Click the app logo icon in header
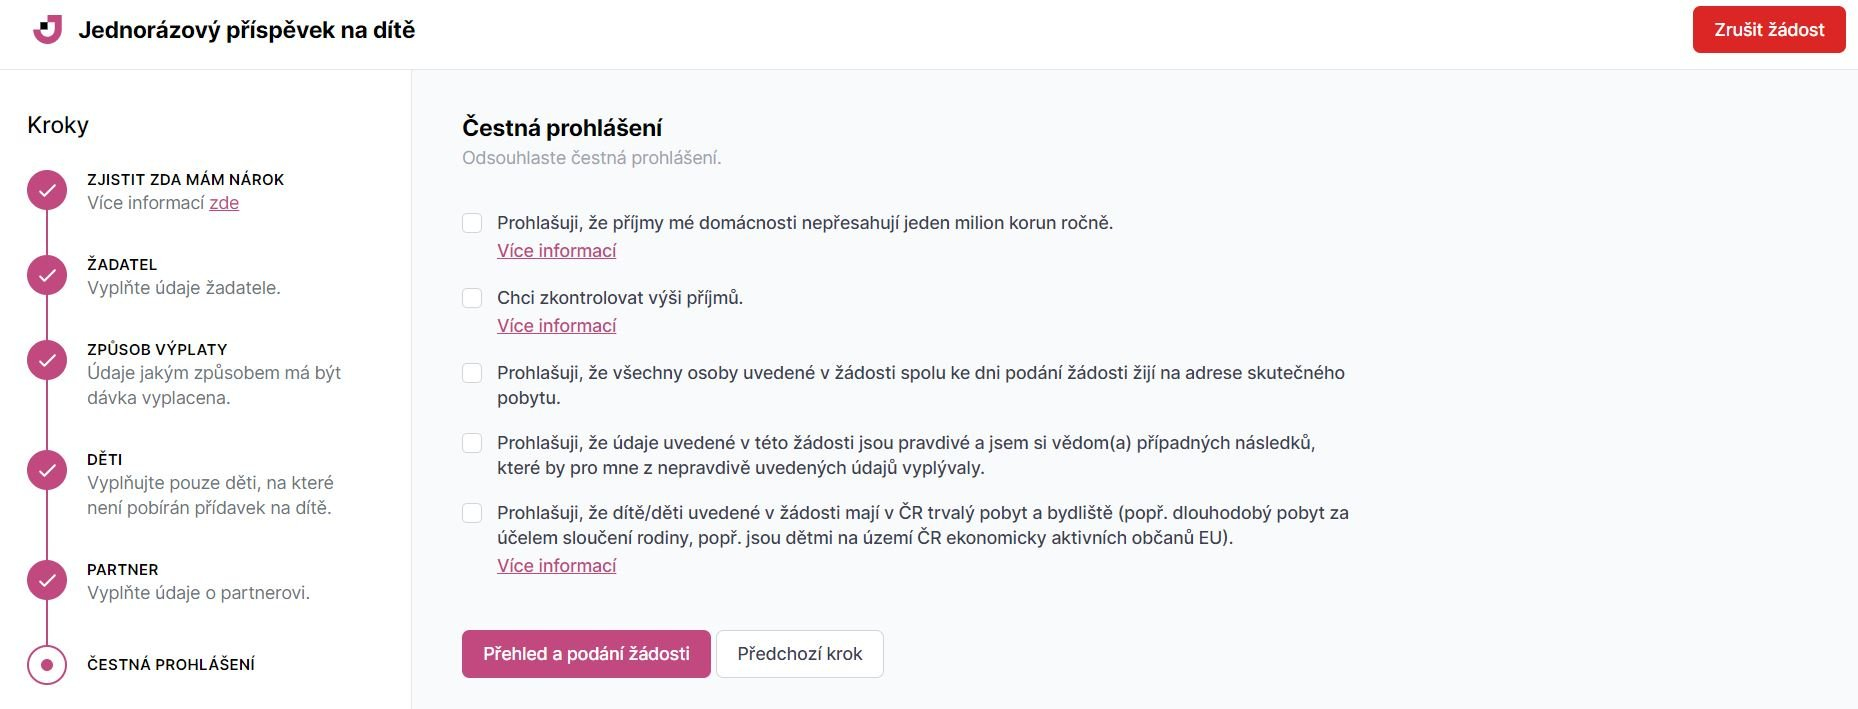 [47, 30]
